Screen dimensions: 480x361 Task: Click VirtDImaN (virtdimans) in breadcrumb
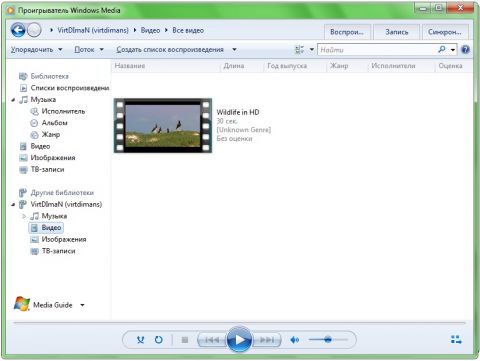[93, 30]
